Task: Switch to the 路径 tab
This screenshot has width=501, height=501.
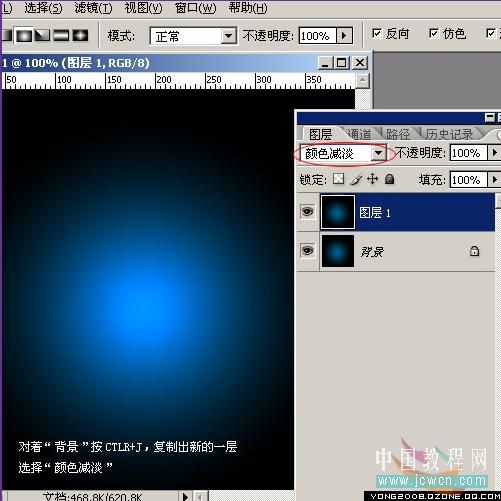Action: point(398,134)
